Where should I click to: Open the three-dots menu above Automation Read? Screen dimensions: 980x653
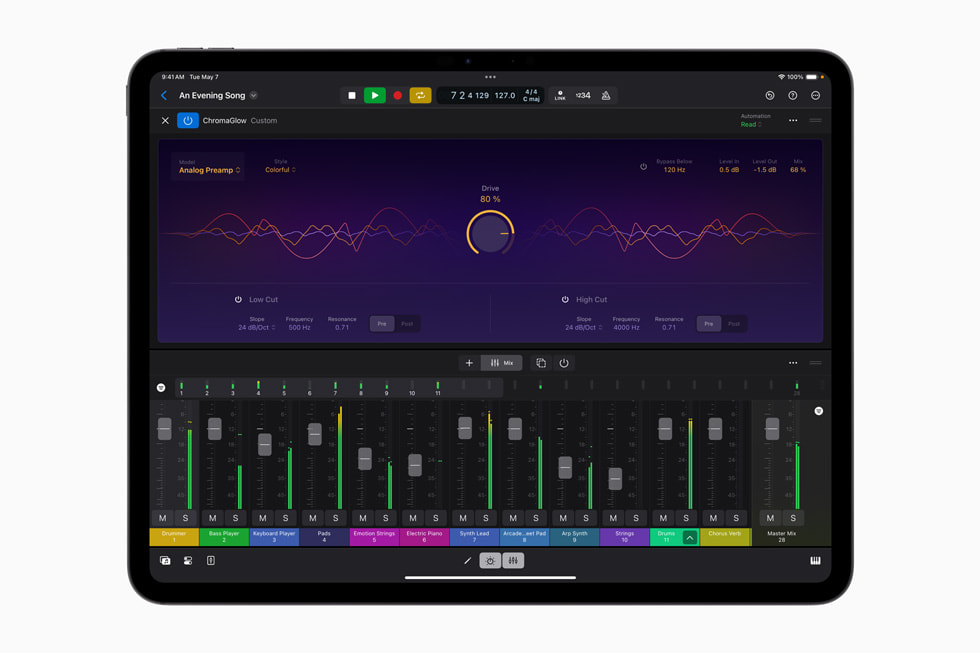pos(793,120)
